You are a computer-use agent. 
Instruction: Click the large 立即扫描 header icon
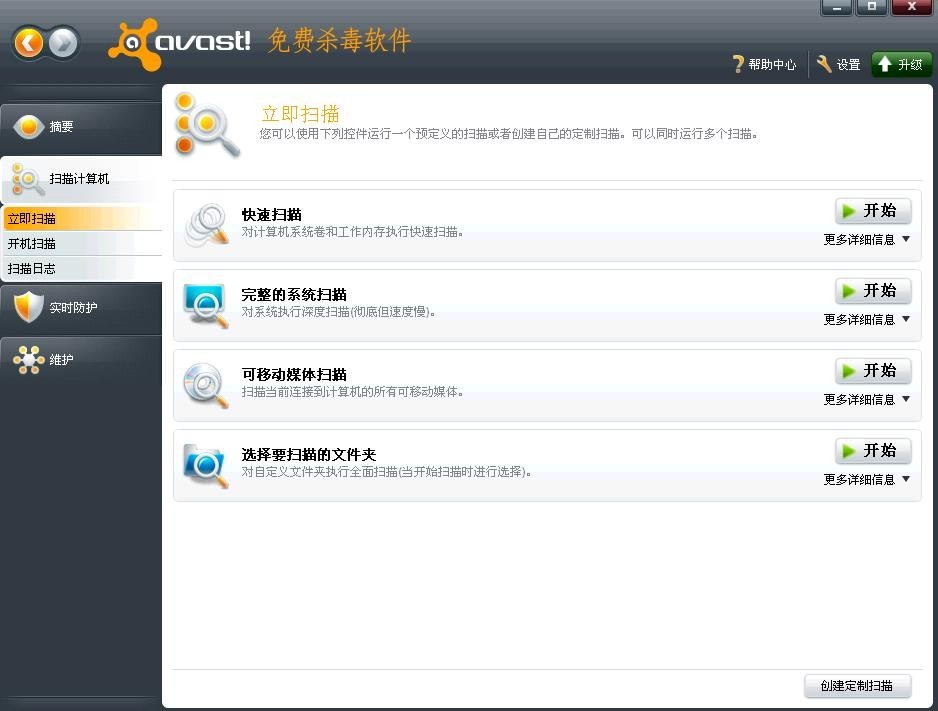coord(207,127)
